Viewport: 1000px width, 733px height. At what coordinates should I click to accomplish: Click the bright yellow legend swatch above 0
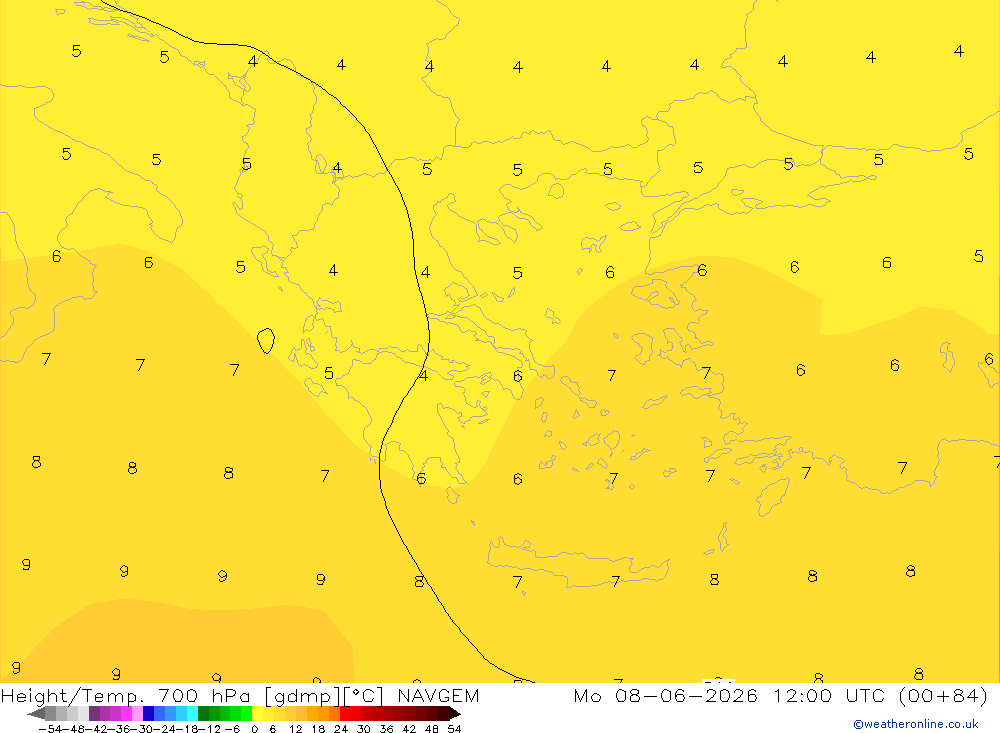pyautogui.click(x=258, y=714)
